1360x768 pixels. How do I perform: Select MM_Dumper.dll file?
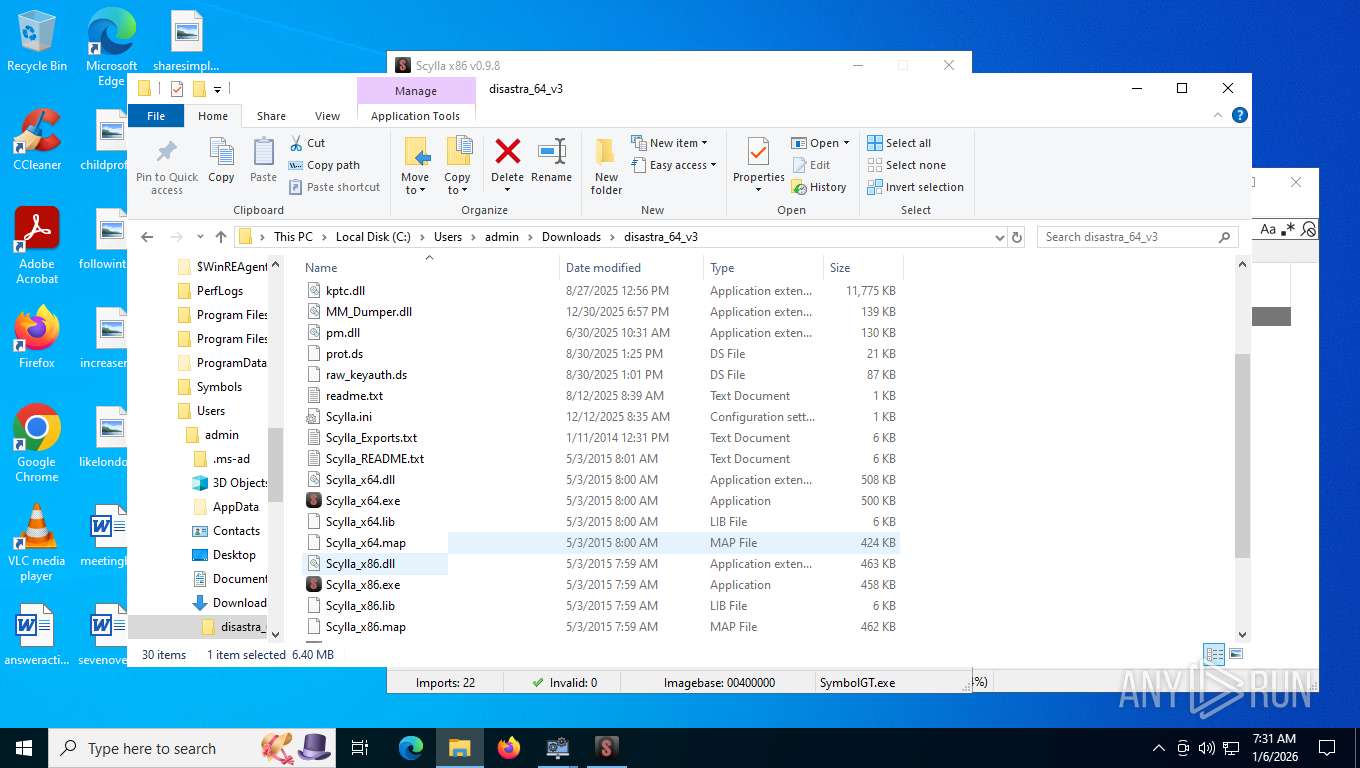coord(368,312)
